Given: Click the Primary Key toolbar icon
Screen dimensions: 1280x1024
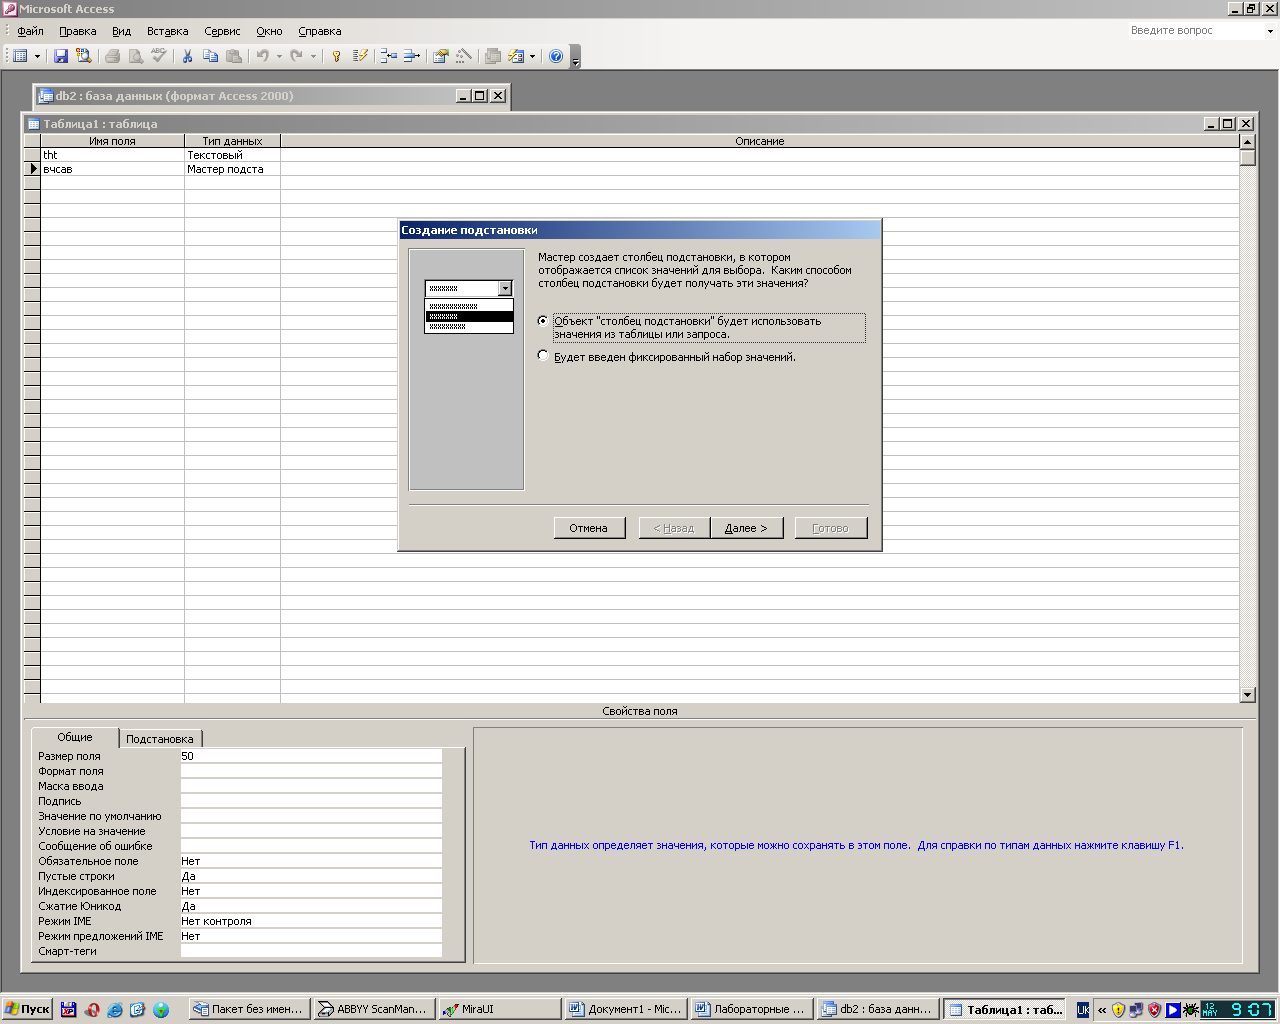Looking at the screenshot, I should click(337, 56).
